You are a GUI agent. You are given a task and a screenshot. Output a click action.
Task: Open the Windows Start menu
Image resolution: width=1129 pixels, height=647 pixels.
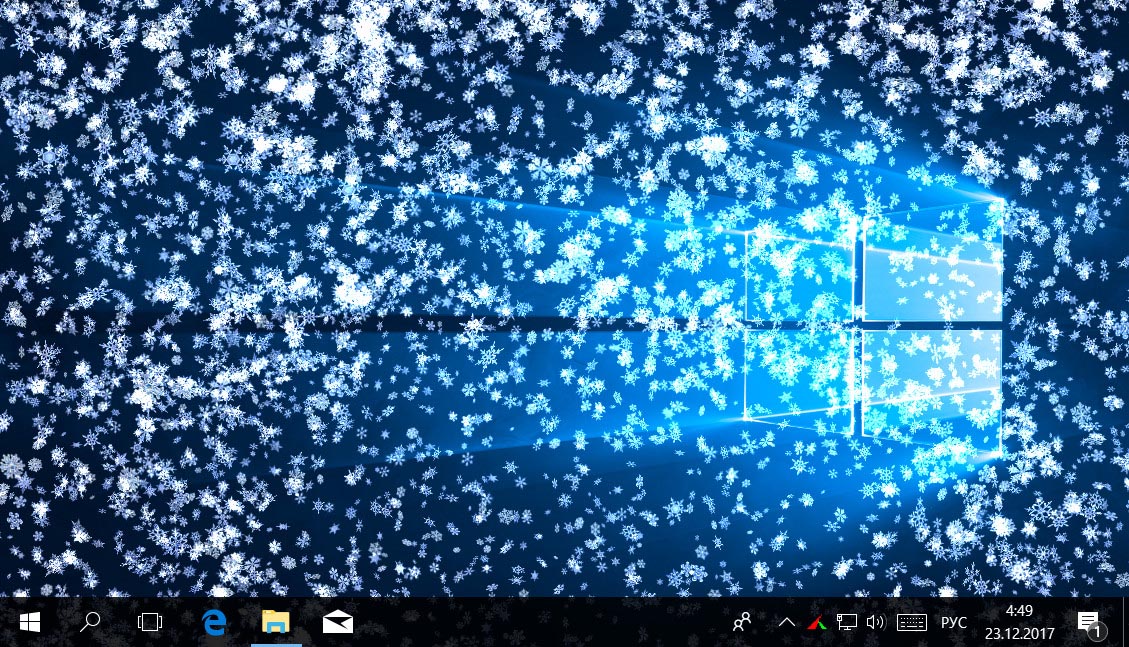click(x=30, y=622)
